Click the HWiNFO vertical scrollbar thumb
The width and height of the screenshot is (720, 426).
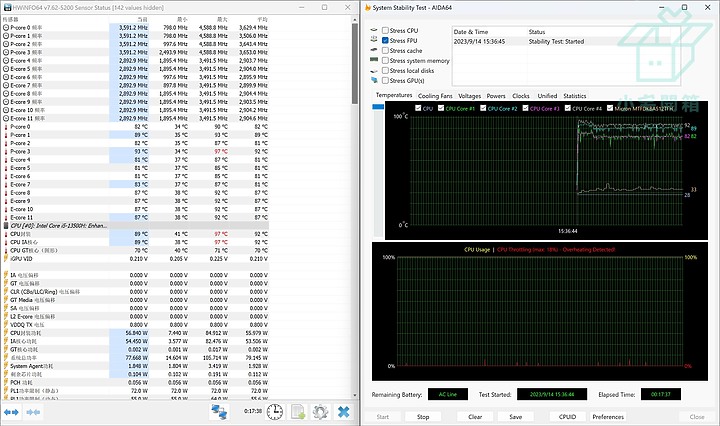point(354,63)
